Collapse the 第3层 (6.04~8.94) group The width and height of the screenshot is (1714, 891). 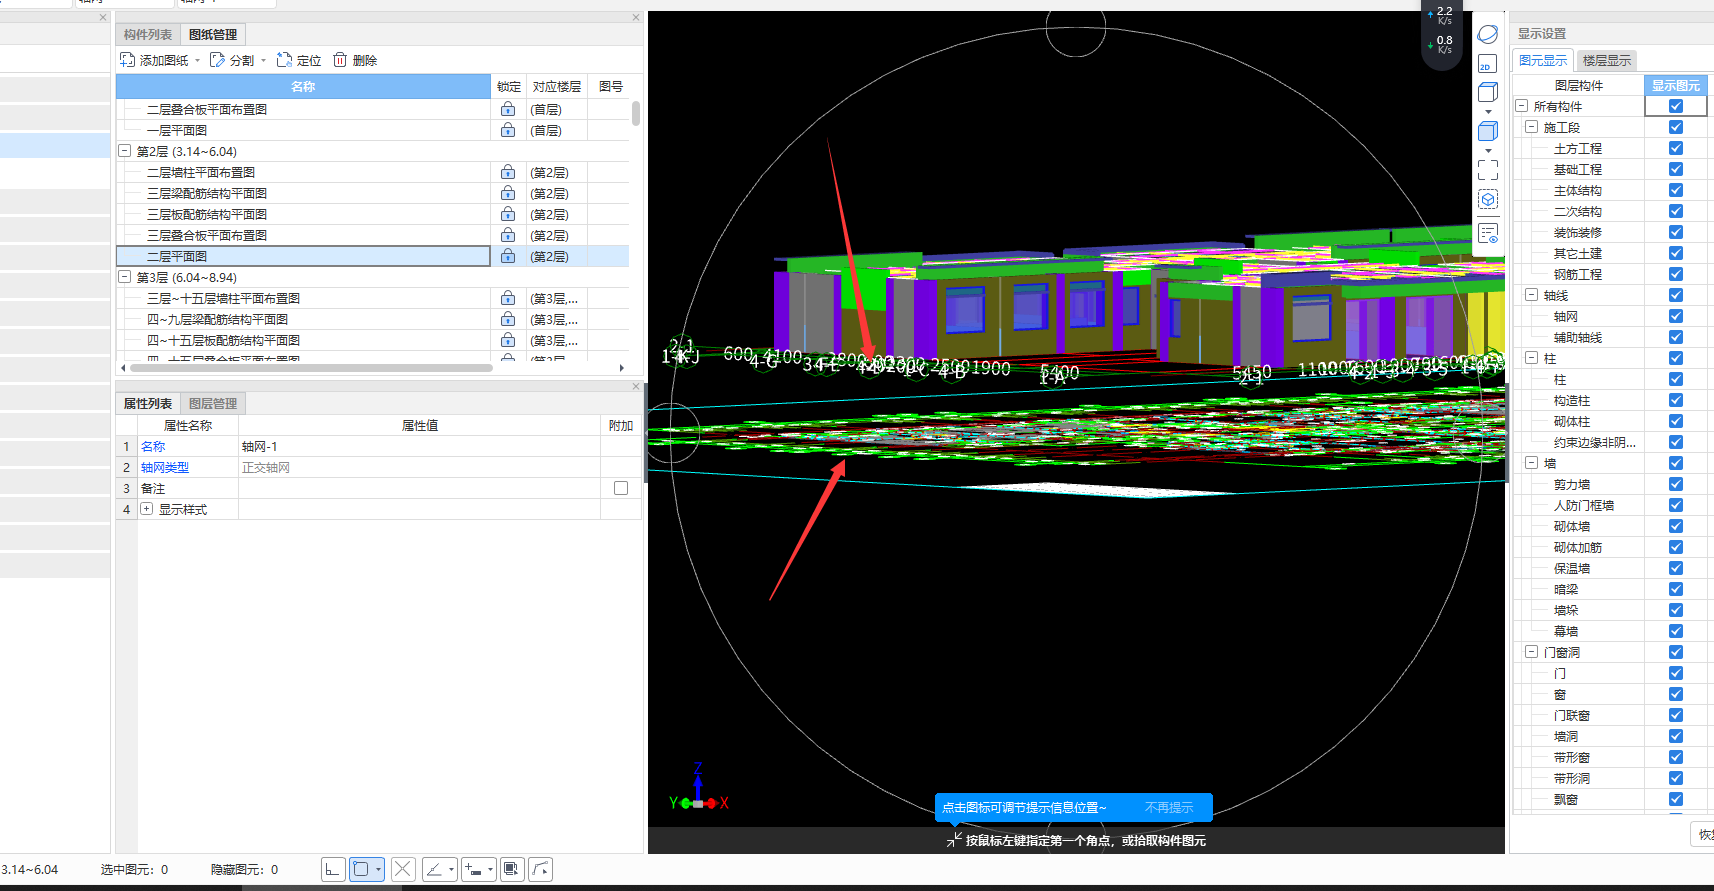point(125,277)
